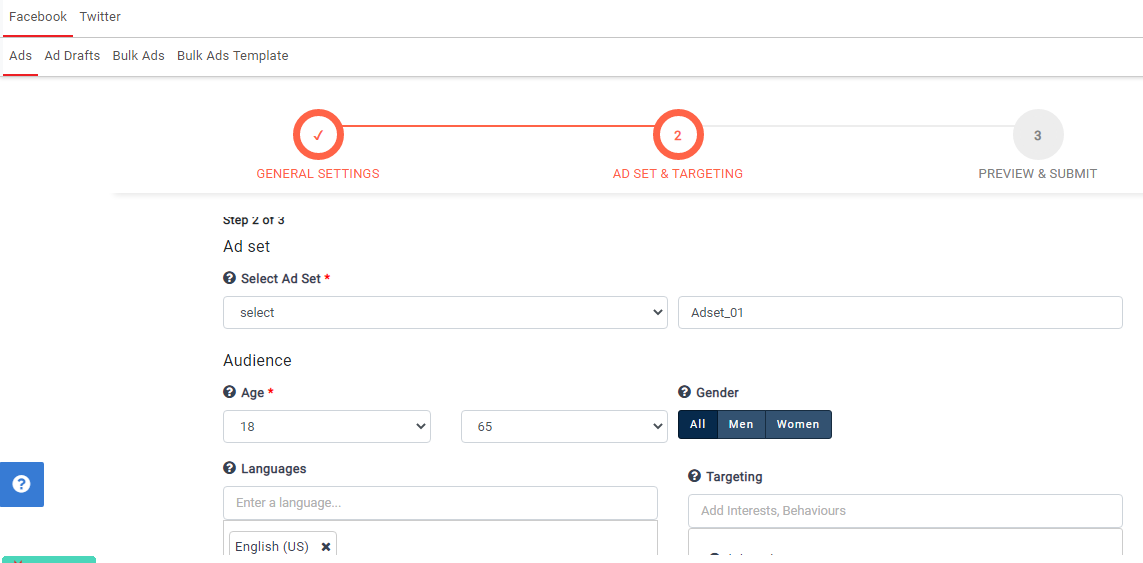Open the blue floating help widget
Image resolution: width=1143 pixels, height=563 pixels.
(x=21, y=484)
